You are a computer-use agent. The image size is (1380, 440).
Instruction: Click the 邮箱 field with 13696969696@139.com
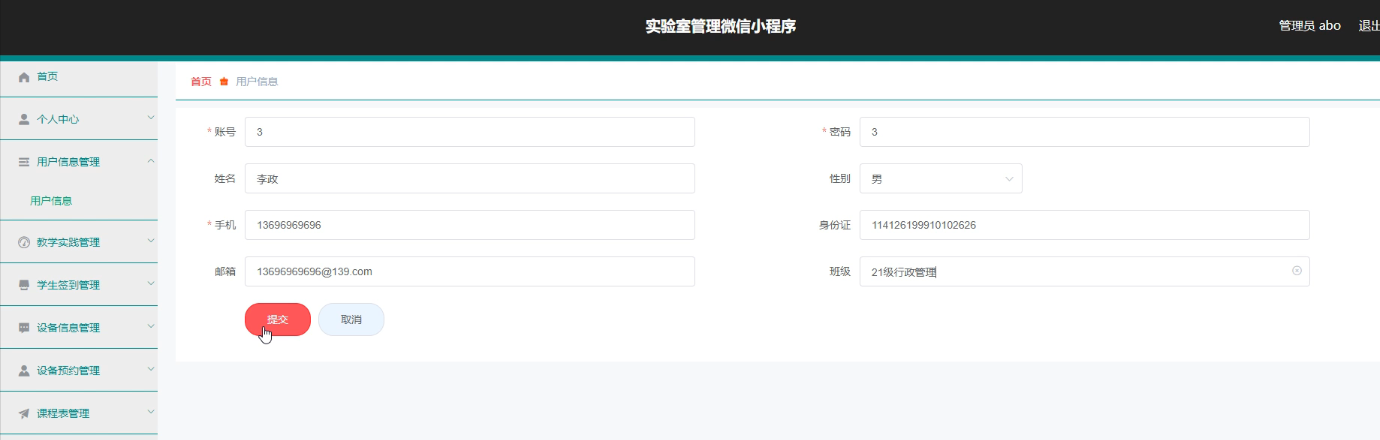[469, 271]
